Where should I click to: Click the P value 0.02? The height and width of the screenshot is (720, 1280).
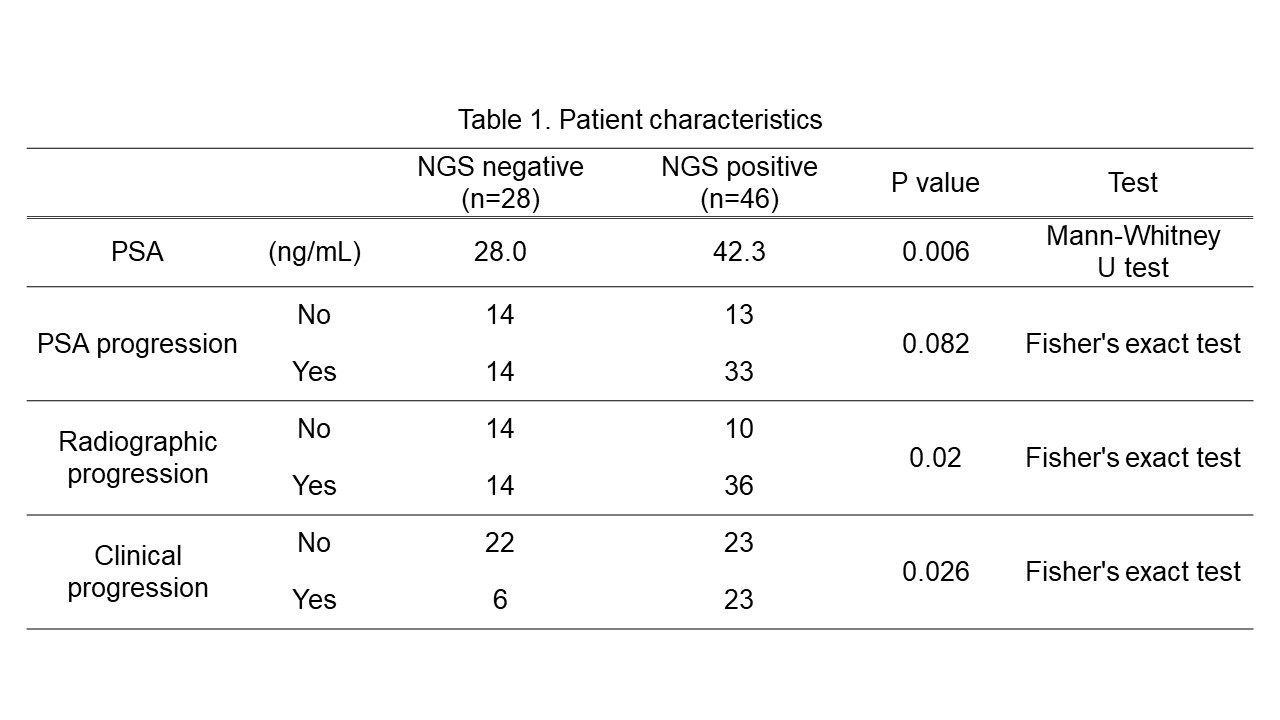click(935, 458)
